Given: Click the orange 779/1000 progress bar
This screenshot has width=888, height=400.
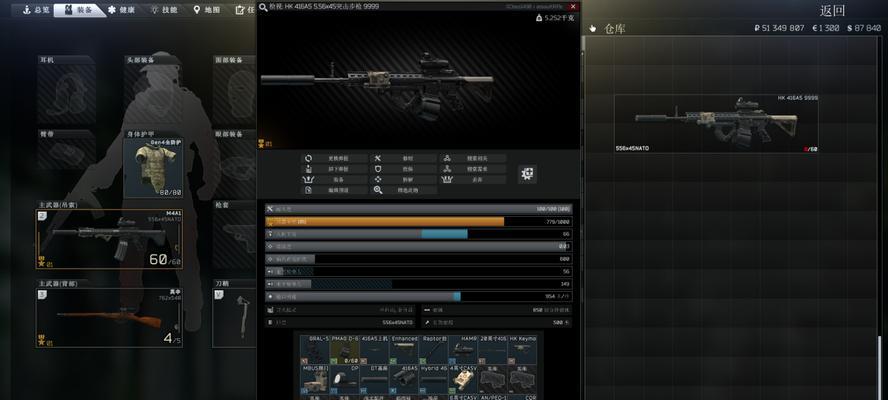Looking at the screenshot, I should [419, 222].
